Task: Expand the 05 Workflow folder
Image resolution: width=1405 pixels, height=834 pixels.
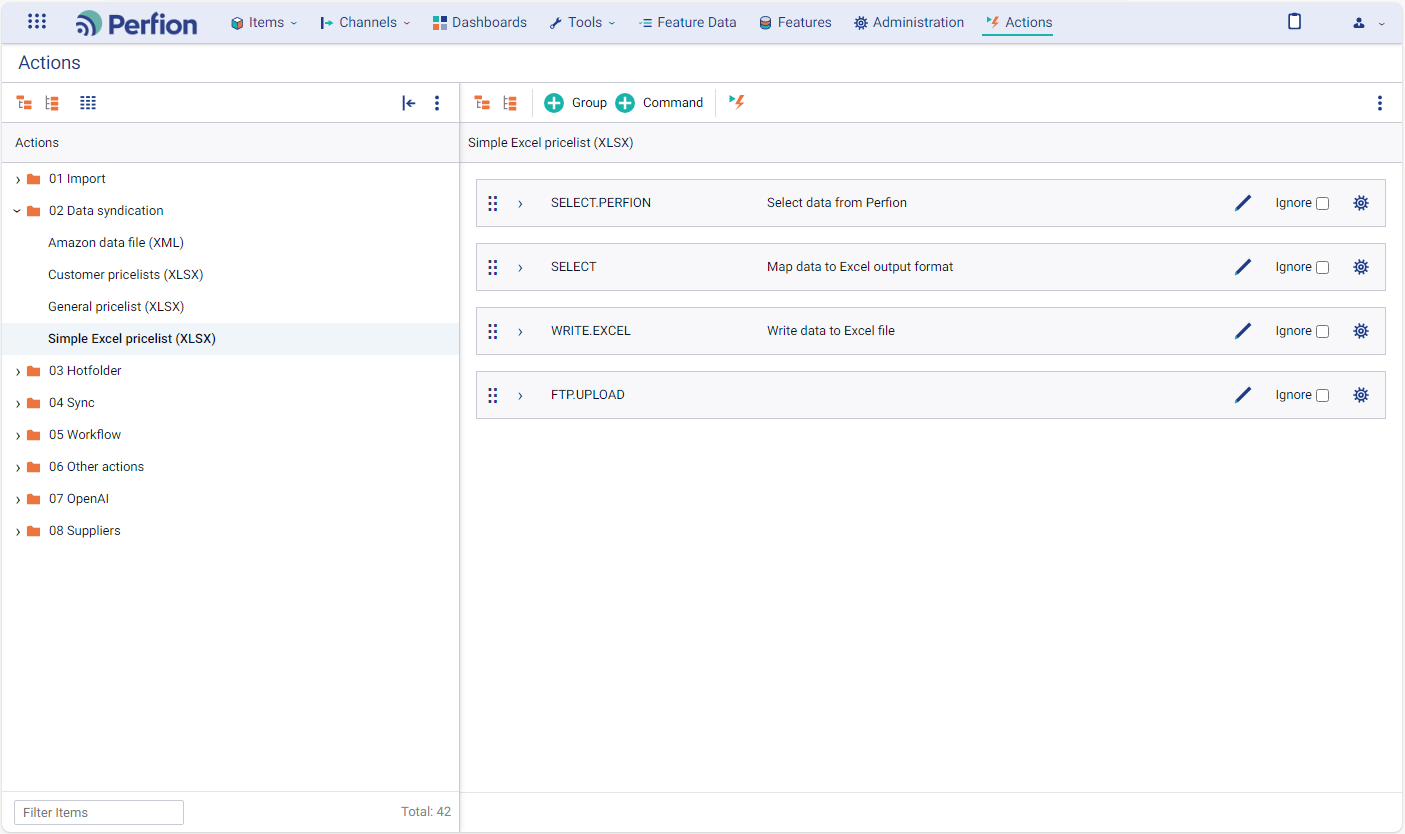Action: 18,436
